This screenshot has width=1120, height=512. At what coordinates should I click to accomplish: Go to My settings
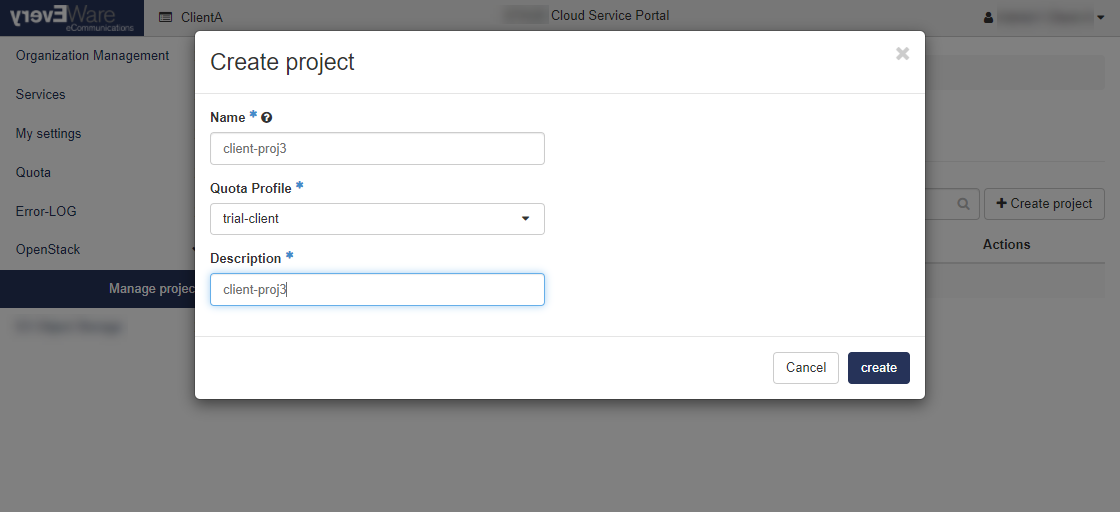[x=48, y=134]
